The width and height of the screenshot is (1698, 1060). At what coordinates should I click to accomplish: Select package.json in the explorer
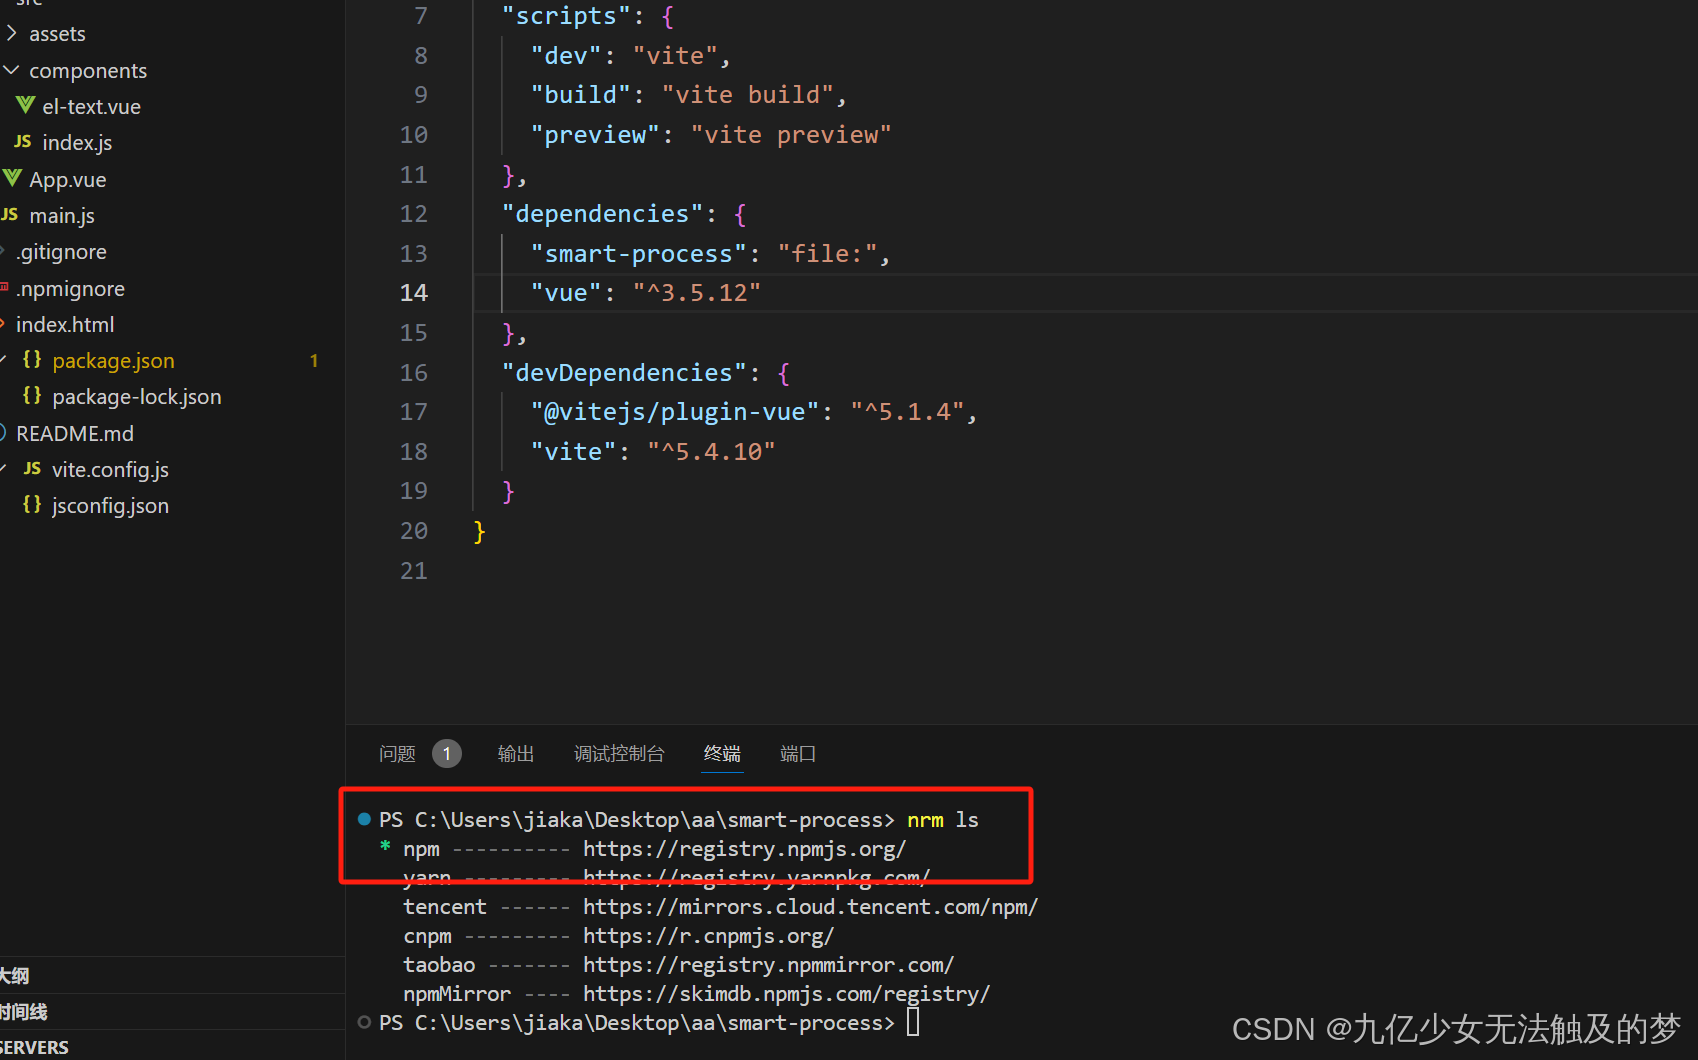click(113, 361)
